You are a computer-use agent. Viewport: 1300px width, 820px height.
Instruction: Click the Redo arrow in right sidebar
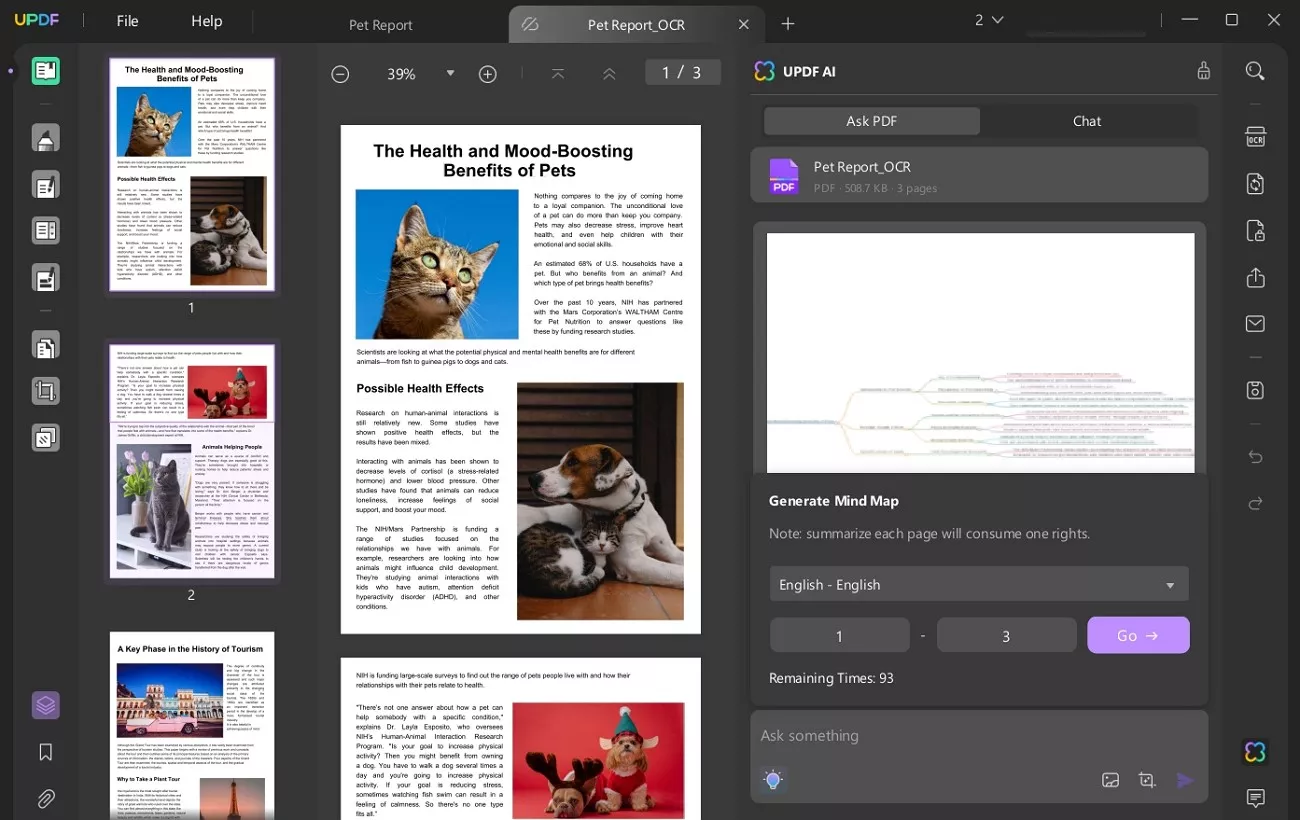(1255, 503)
